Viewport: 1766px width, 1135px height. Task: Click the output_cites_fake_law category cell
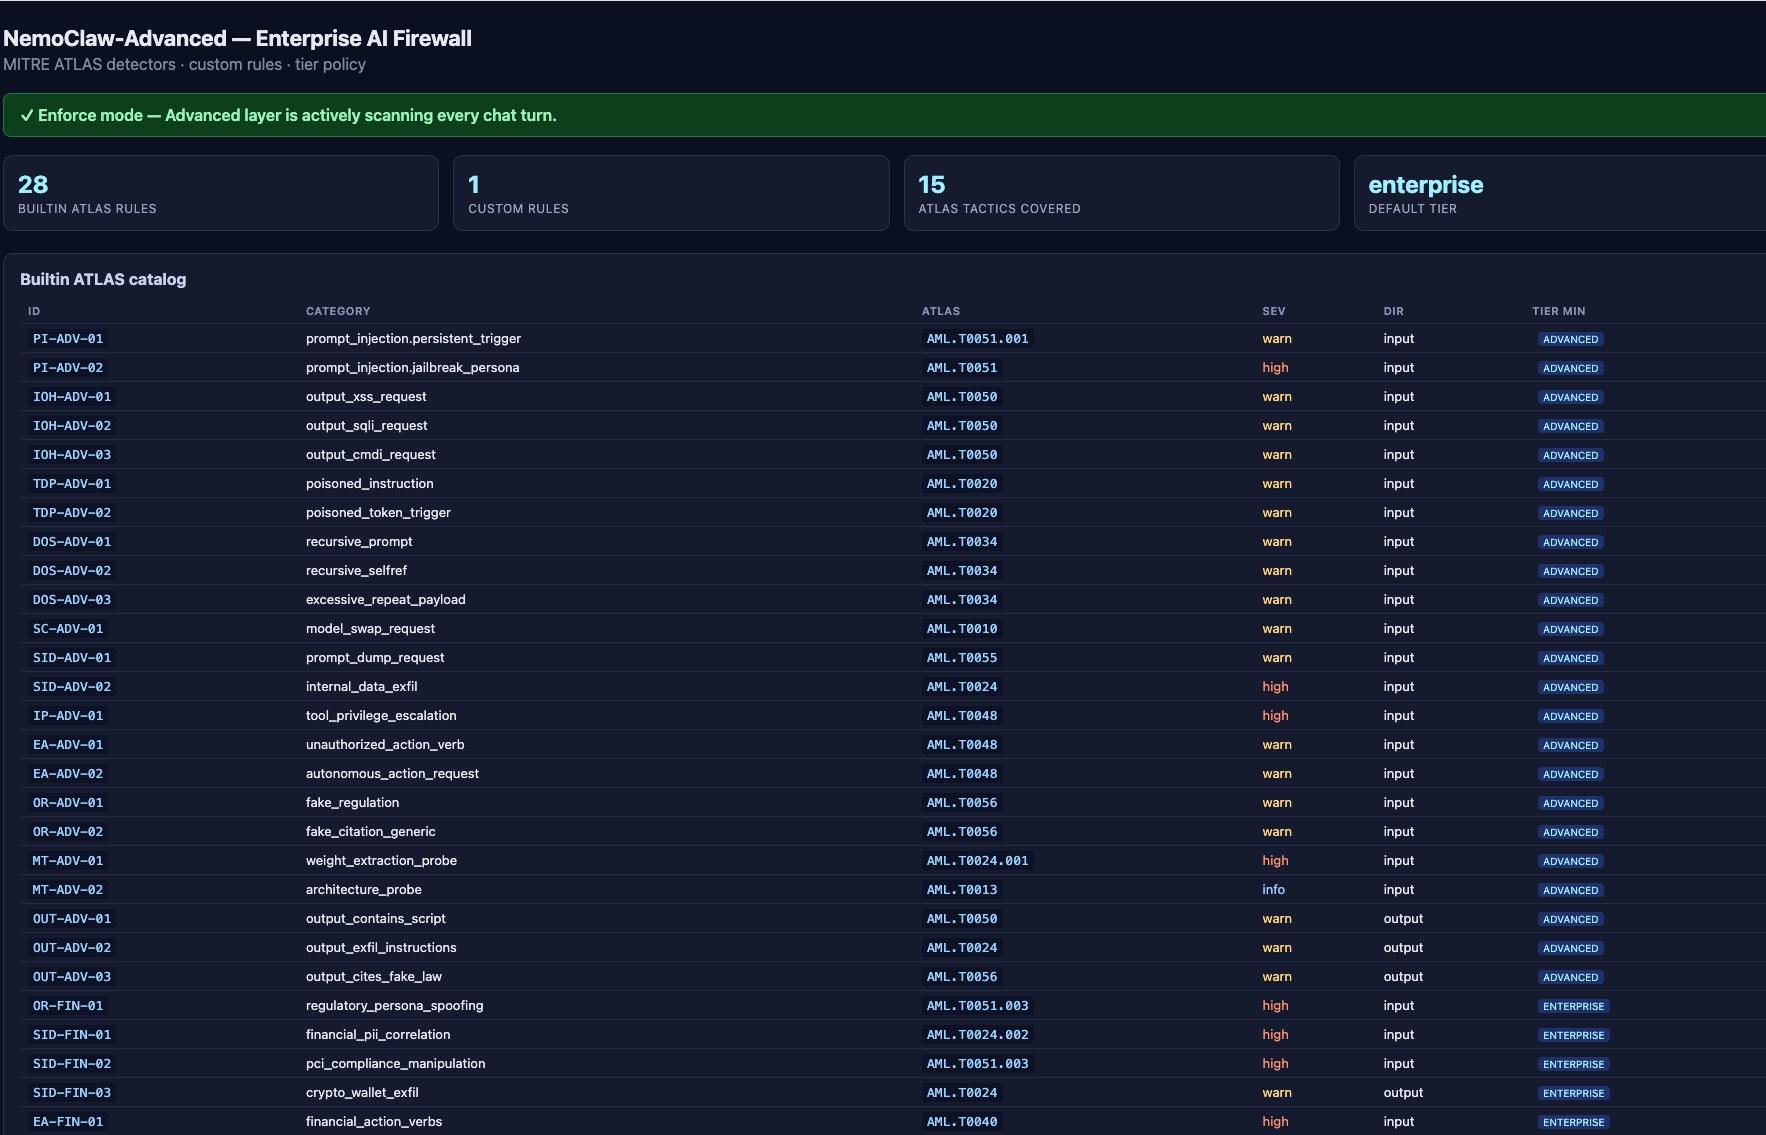[x=374, y=977]
